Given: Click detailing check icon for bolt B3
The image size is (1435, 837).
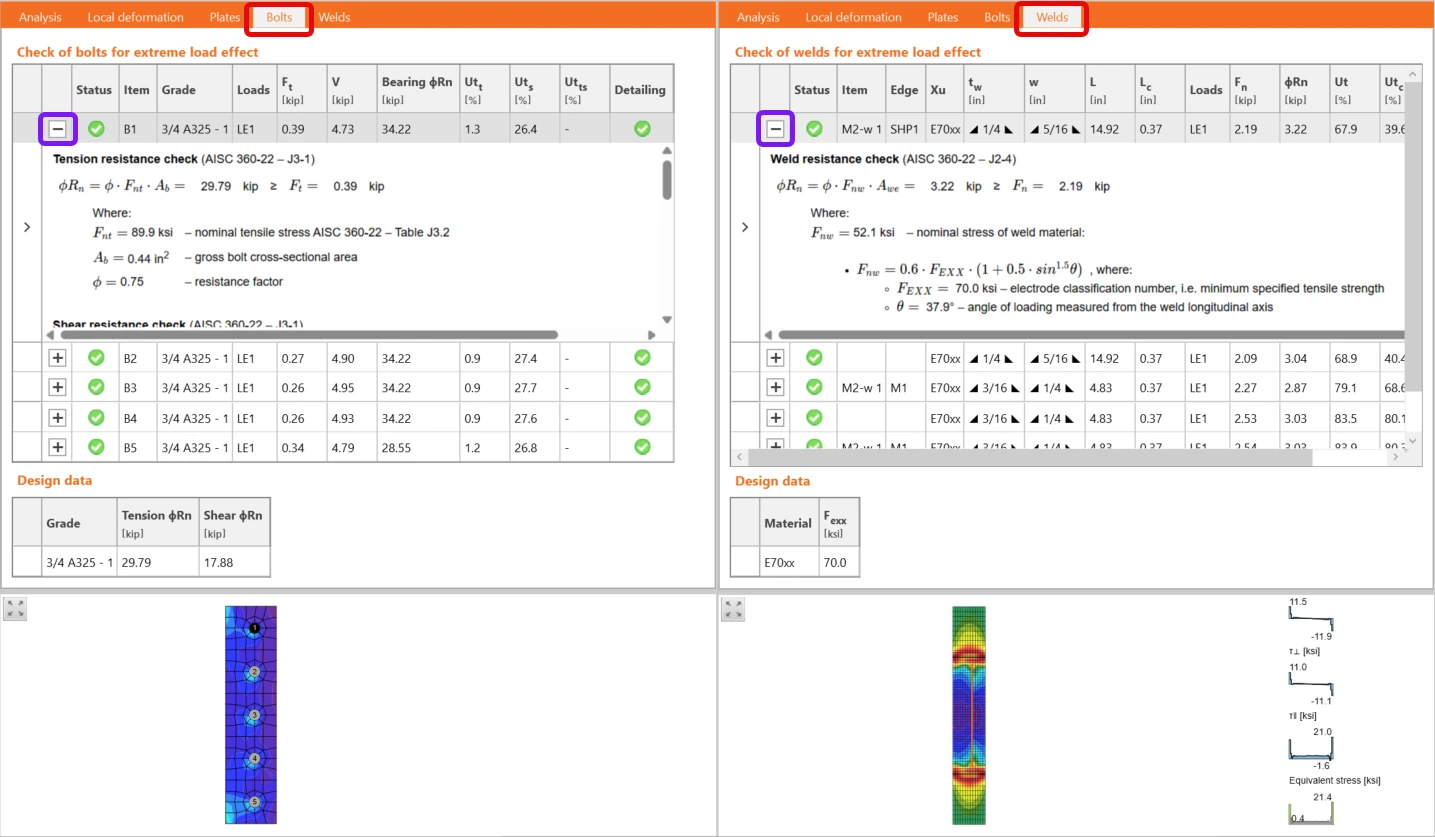Looking at the screenshot, I should tap(642, 387).
